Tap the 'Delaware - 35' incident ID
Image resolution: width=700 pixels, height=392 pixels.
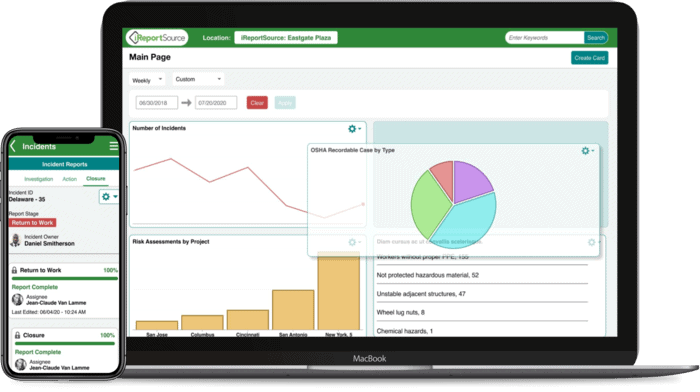pos(27,200)
